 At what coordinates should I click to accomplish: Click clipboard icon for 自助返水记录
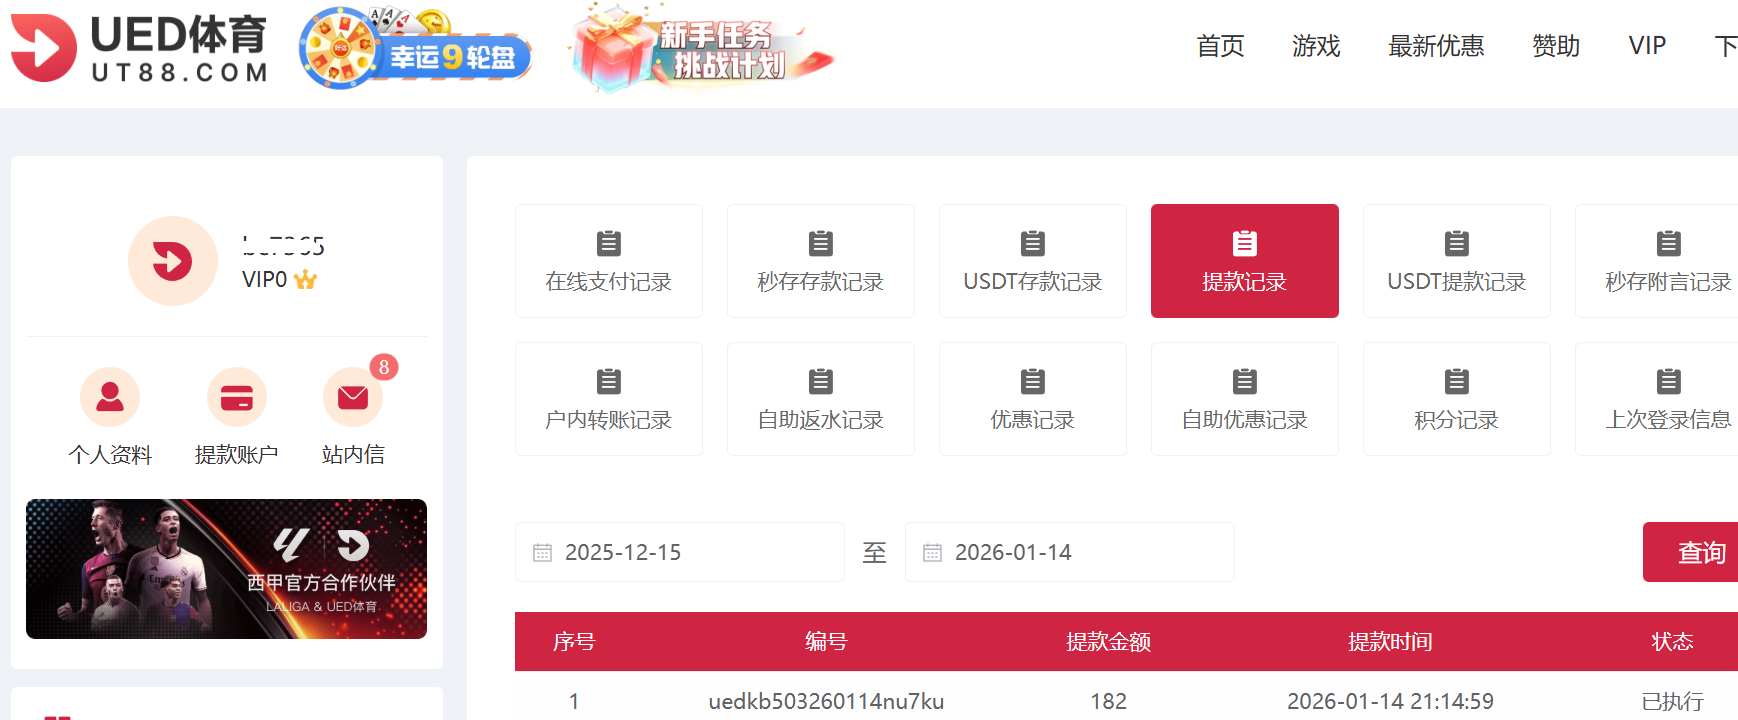tap(821, 381)
